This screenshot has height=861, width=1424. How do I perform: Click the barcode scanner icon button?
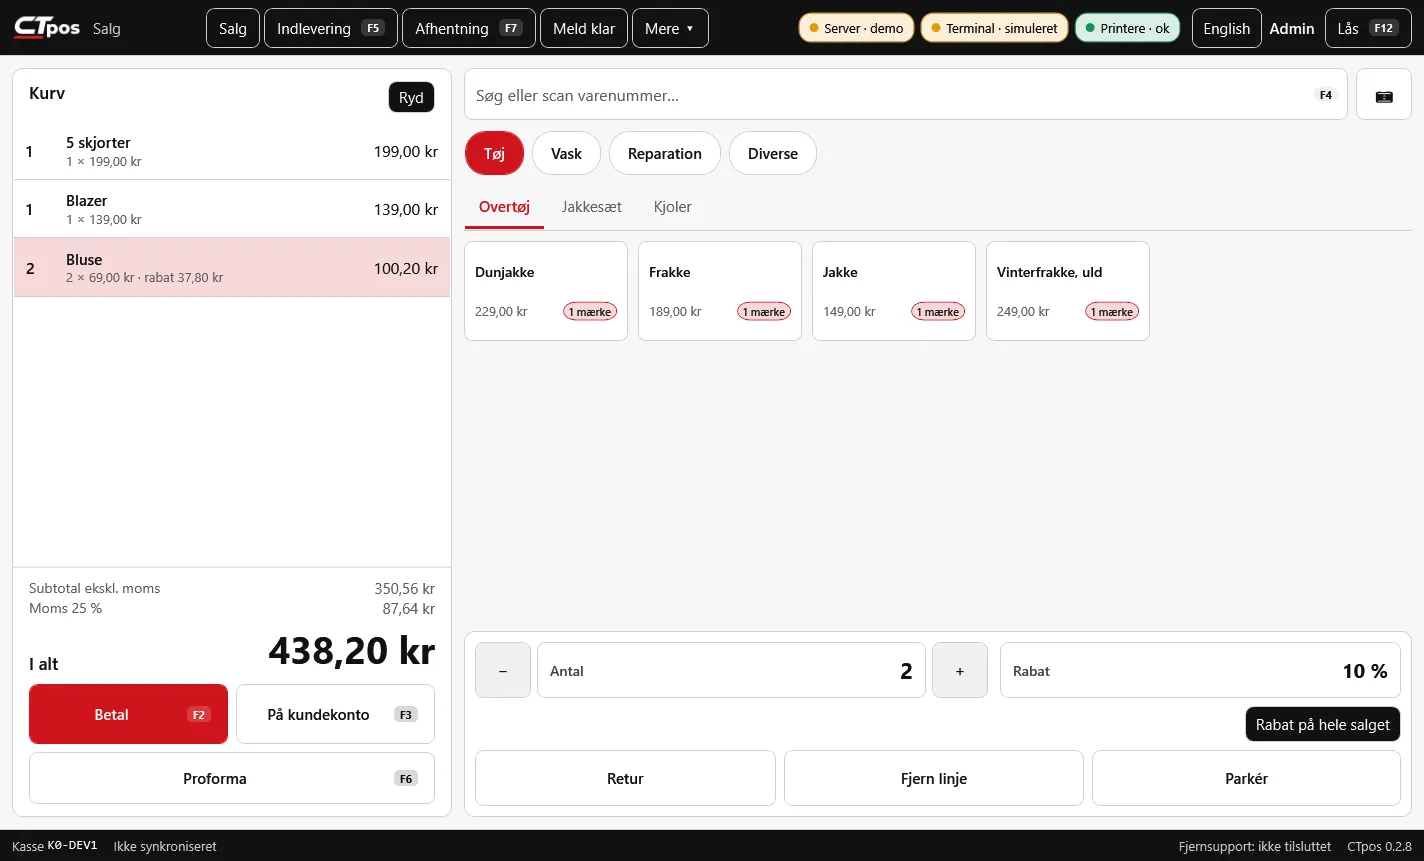coord(1383,95)
